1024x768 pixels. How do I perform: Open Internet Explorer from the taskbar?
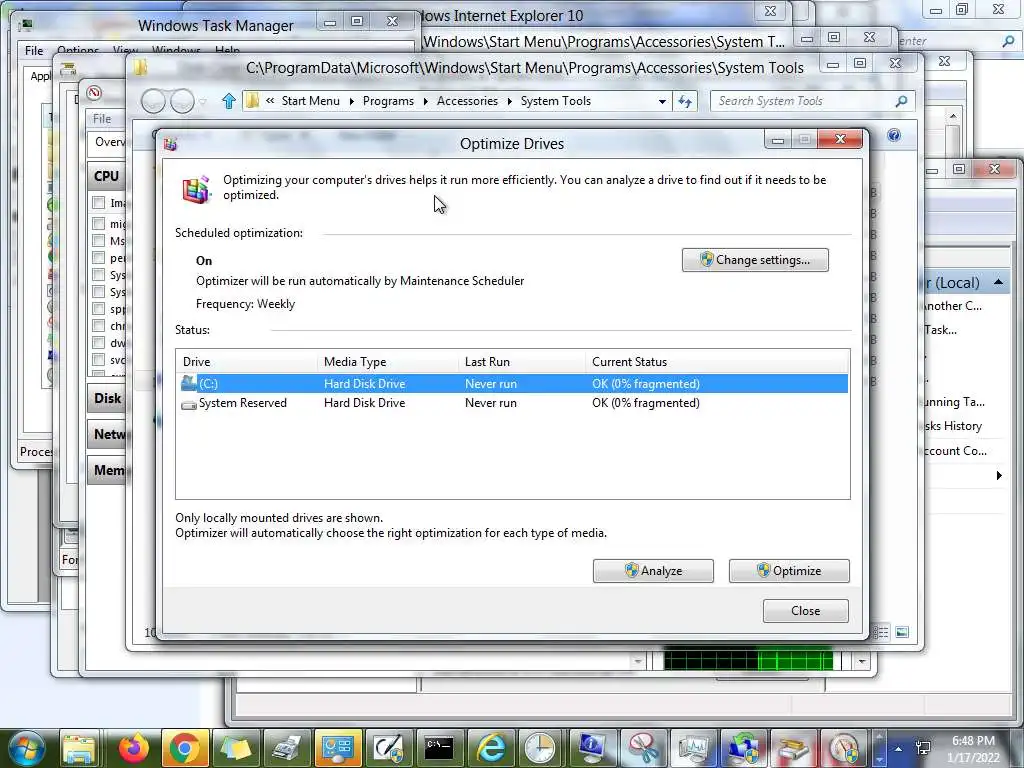(x=490, y=748)
